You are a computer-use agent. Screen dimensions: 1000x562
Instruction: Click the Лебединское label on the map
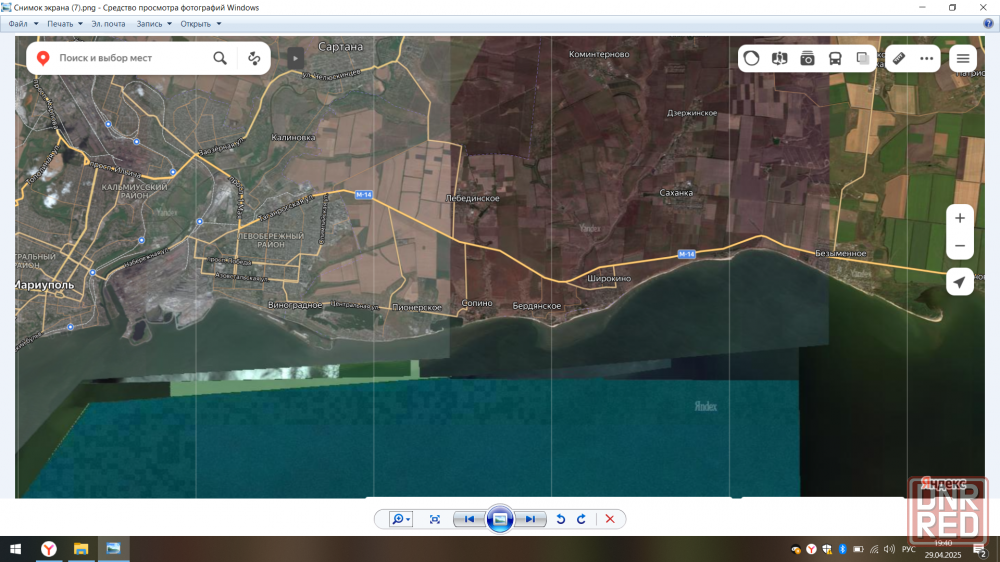(473, 198)
